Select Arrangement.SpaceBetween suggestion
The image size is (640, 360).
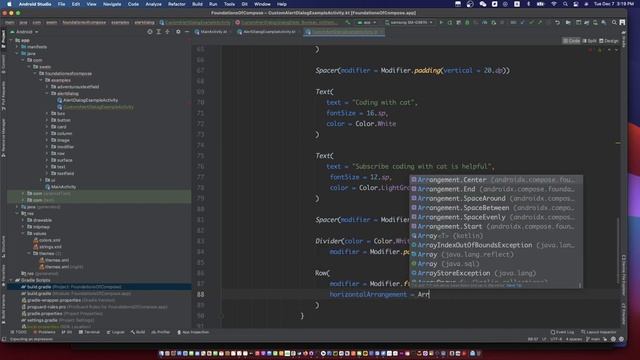(496, 208)
